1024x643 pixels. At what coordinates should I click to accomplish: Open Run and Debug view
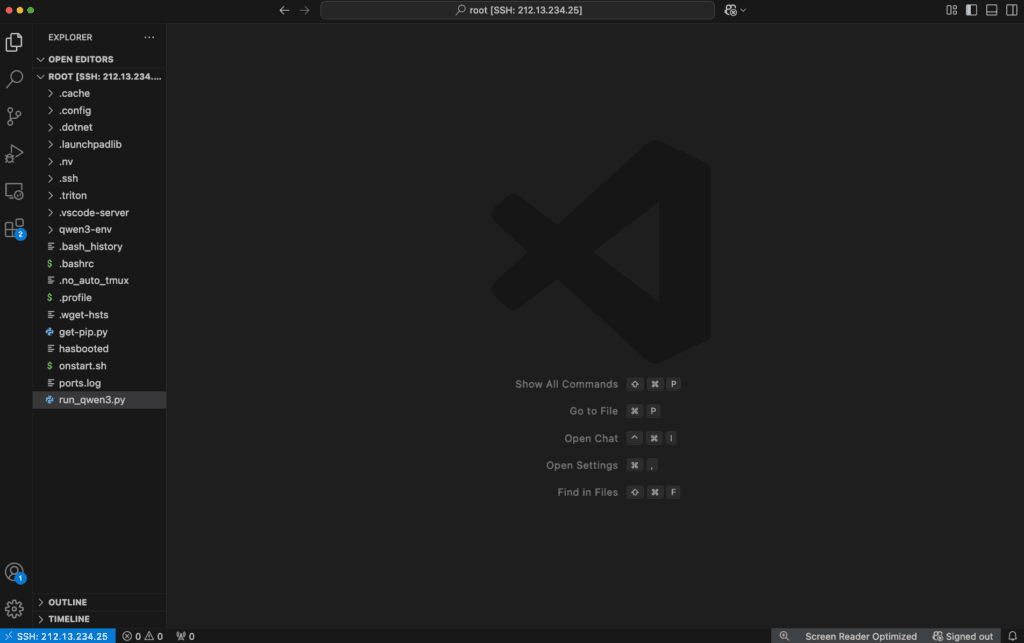(14, 154)
